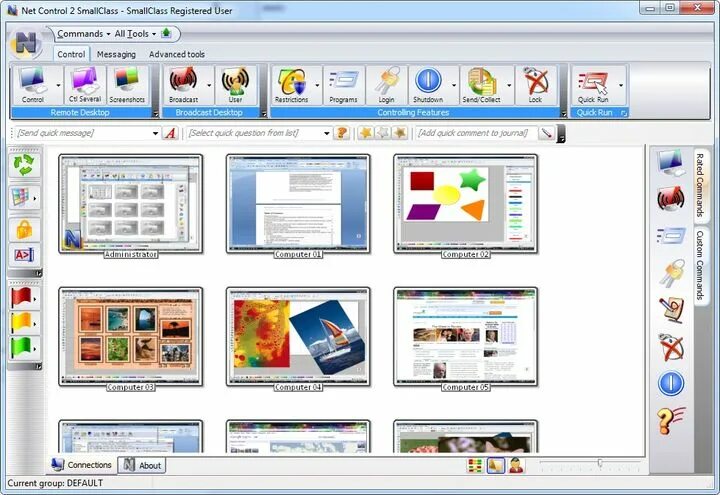The height and width of the screenshot is (495, 720).
Task: Switch to the Messaging ribbon tab
Action: pyautogui.click(x=116, y=54)
